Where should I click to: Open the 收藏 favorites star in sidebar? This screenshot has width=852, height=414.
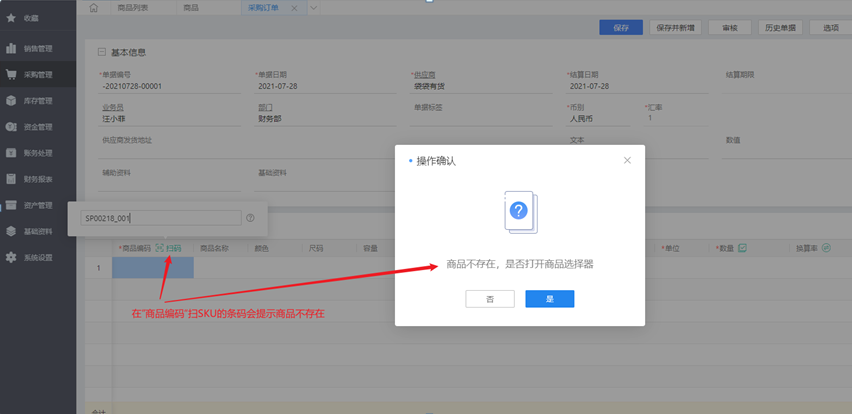point(11,18)
